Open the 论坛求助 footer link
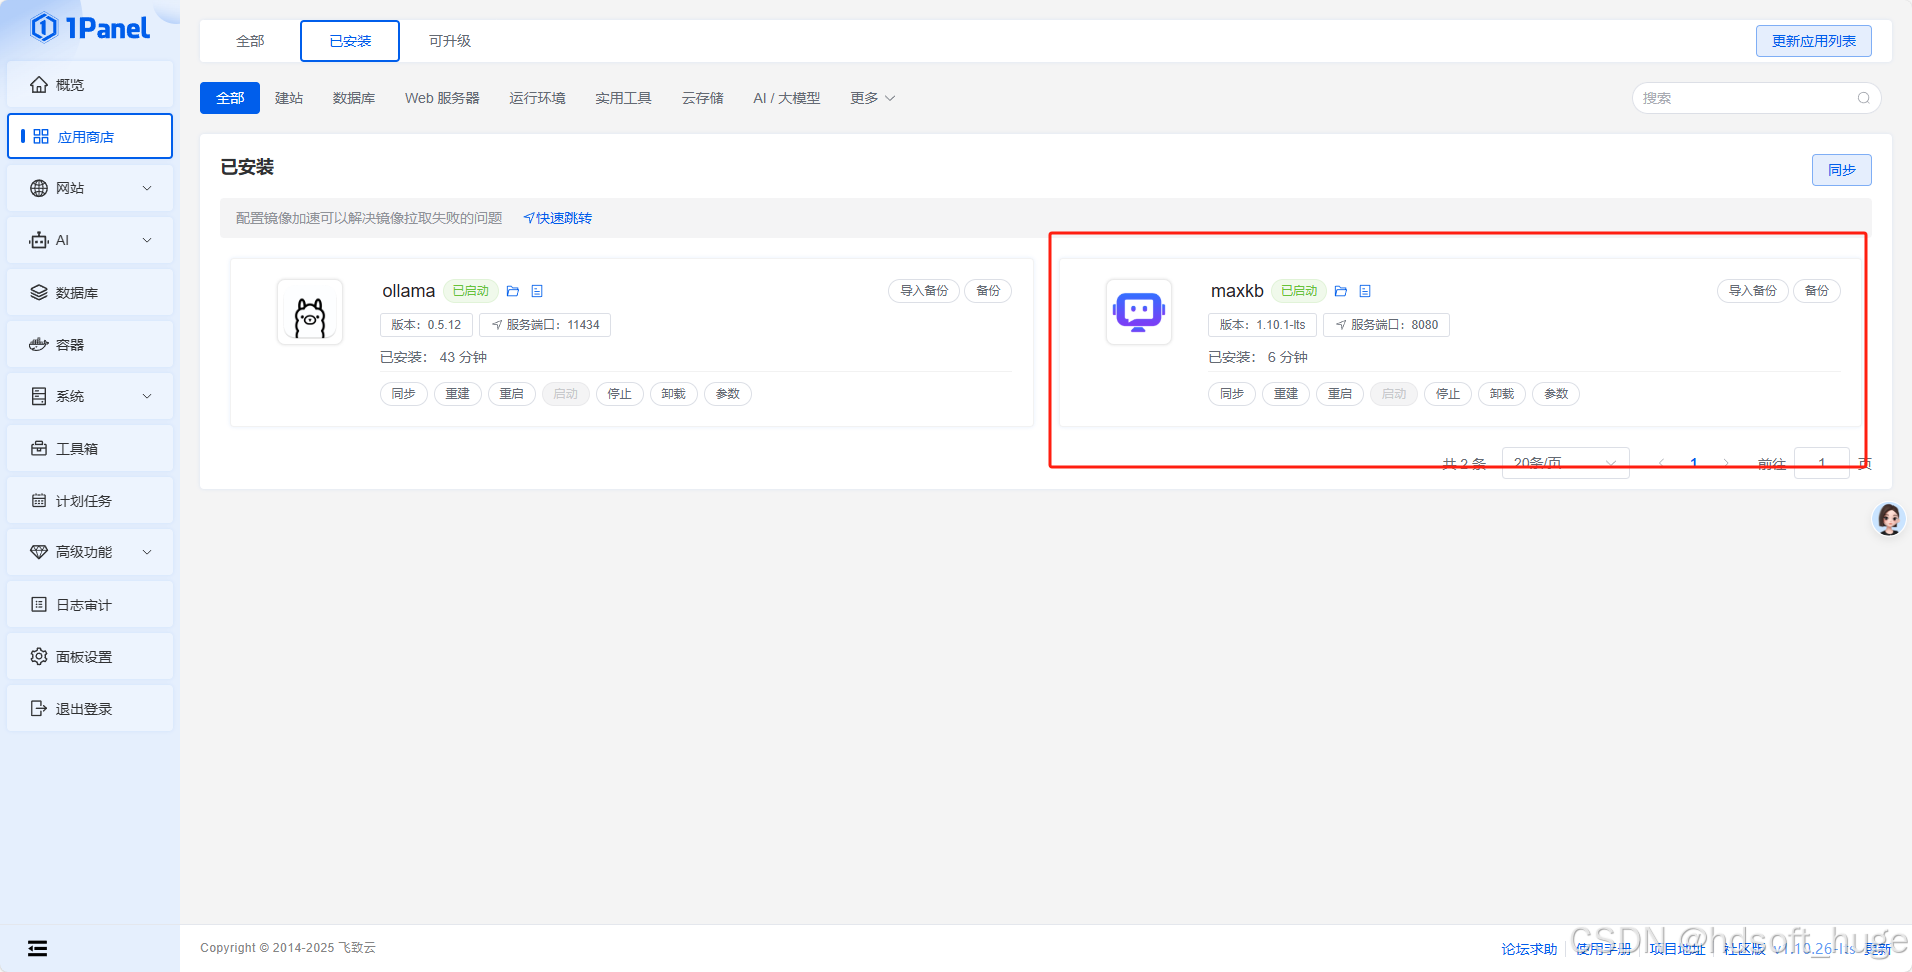 click(1529, 949)
